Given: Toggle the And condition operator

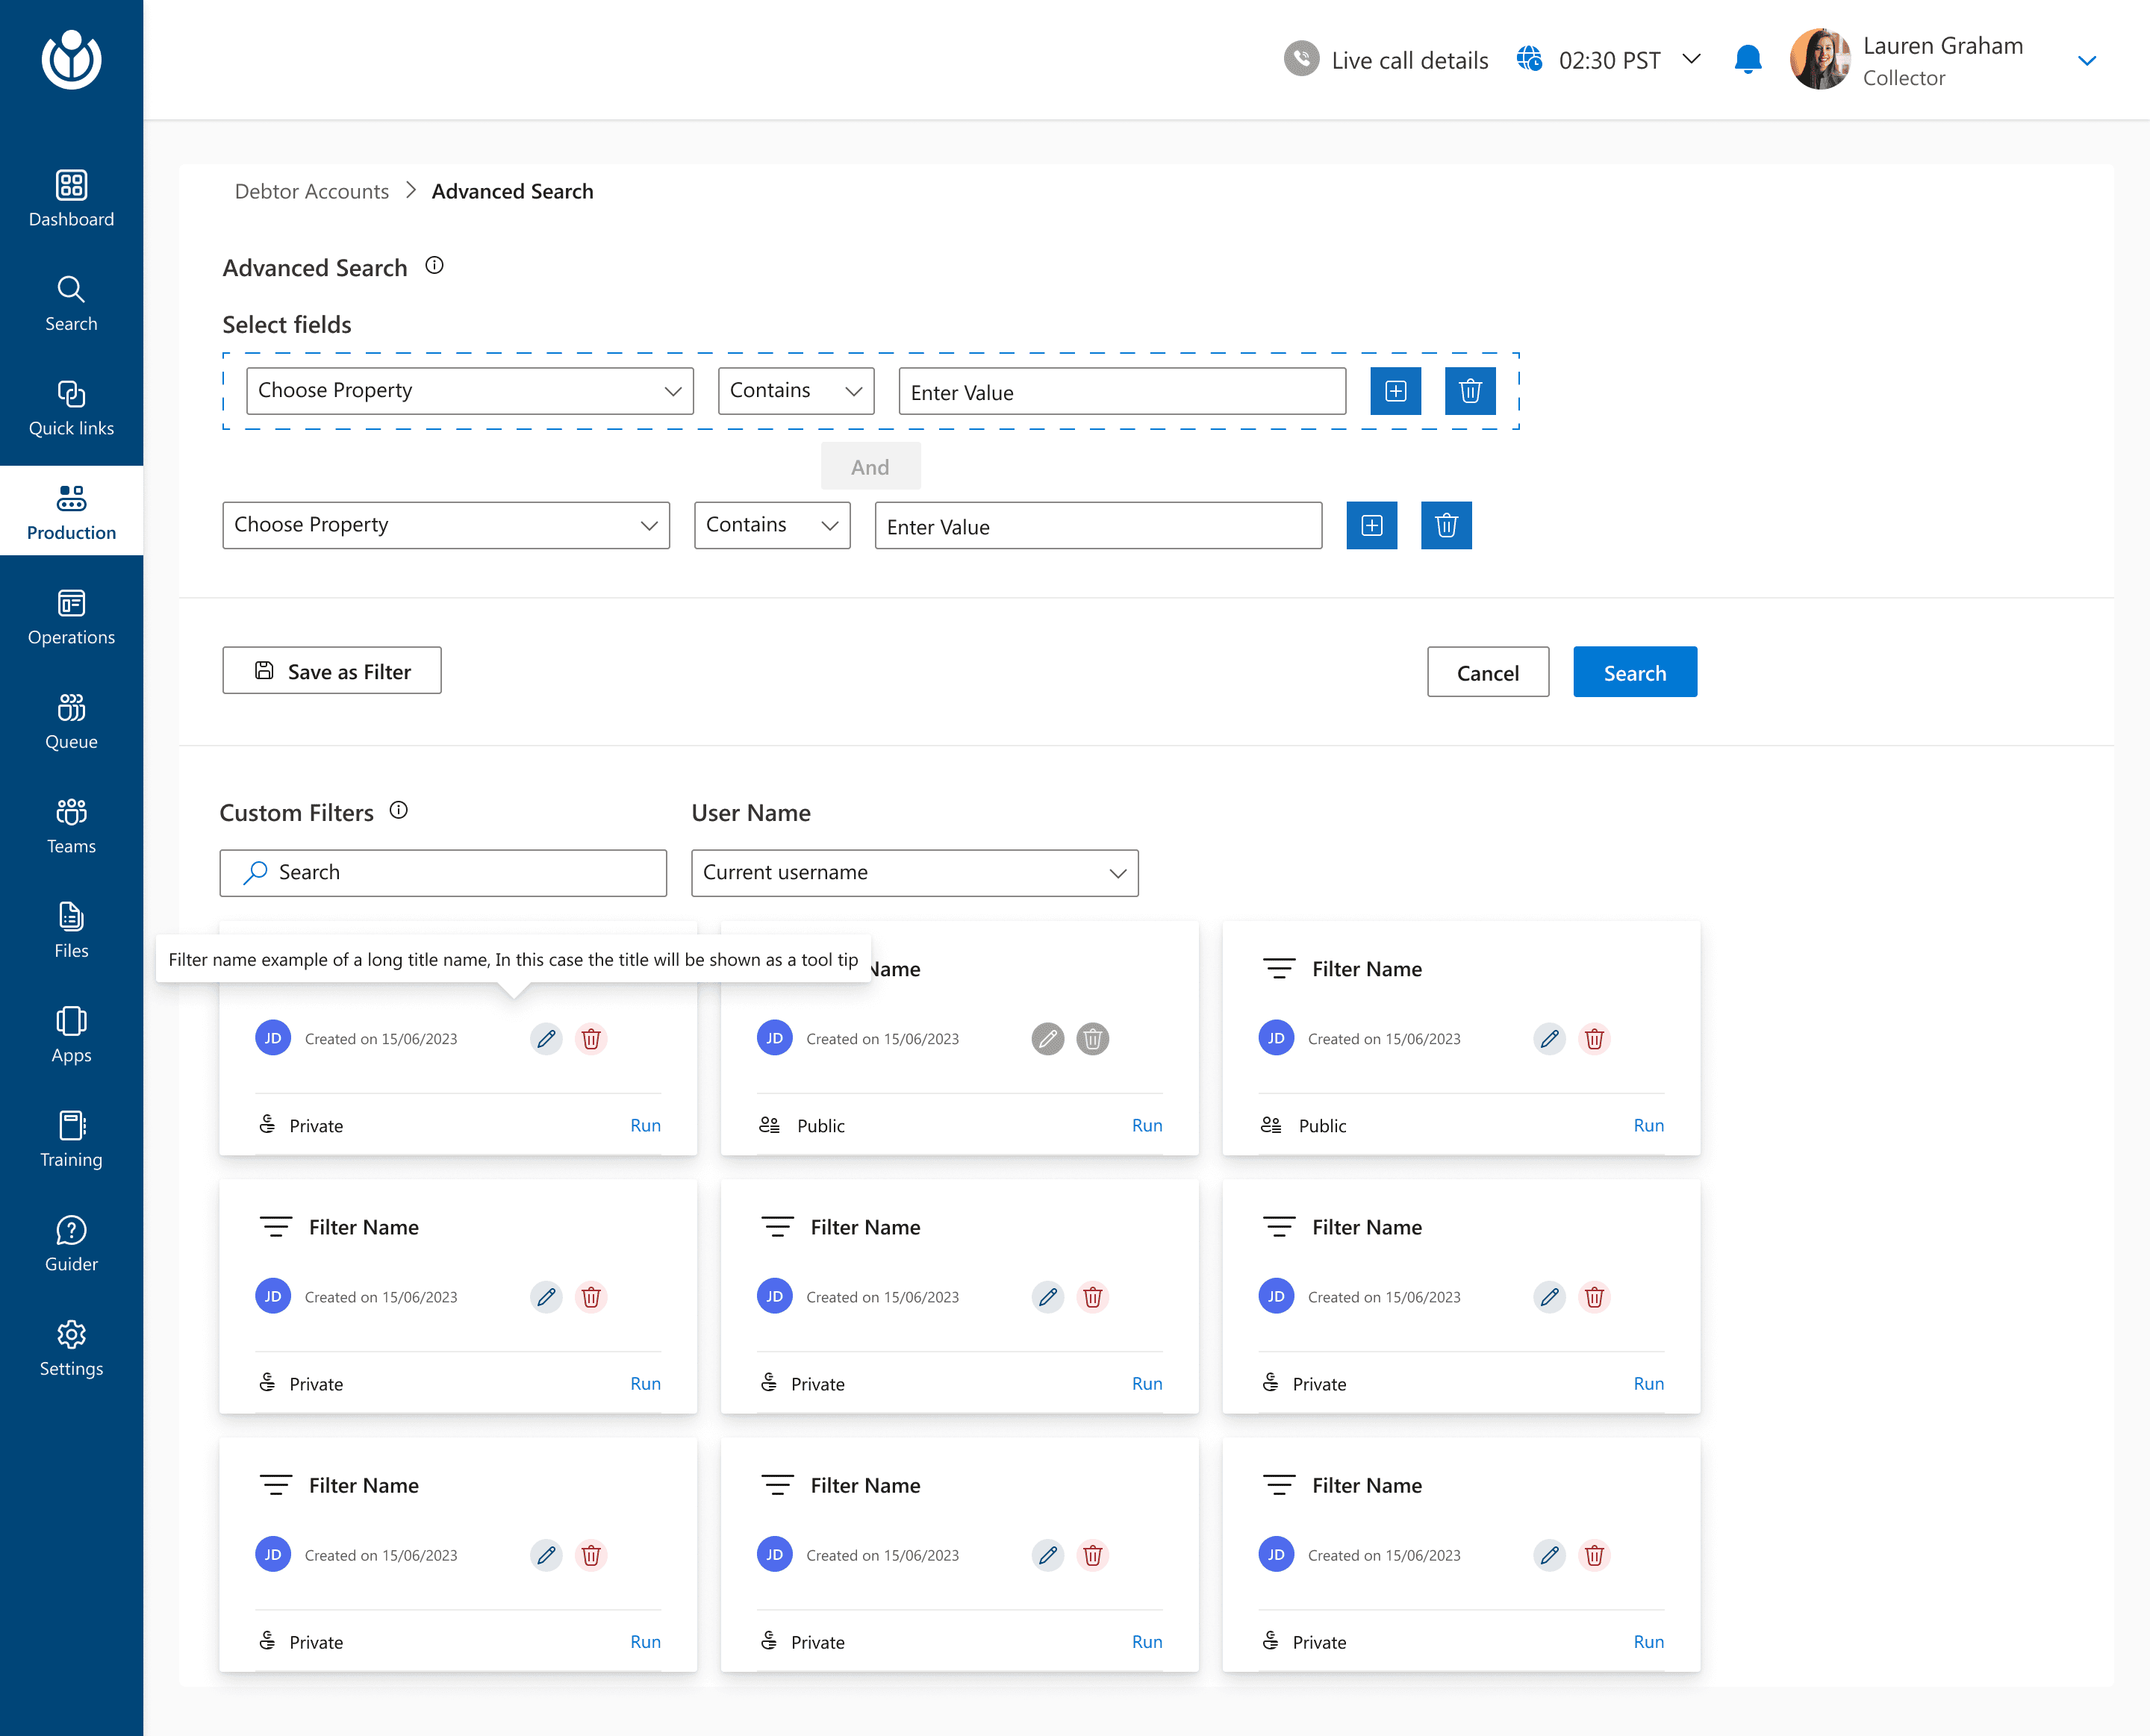Looking at the screenshot, I should click(870, 467).
